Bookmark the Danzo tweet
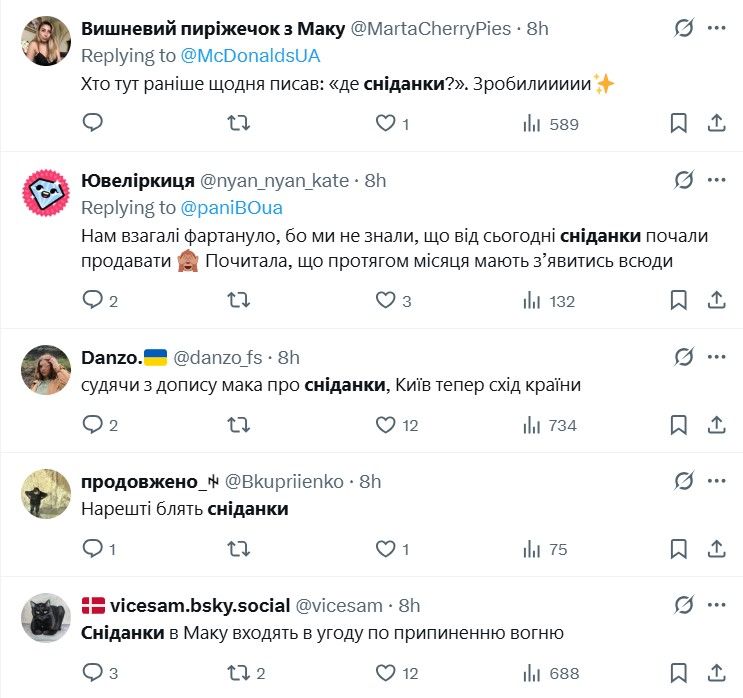Screen dimensions: 743x698 (x=678, y=425)
